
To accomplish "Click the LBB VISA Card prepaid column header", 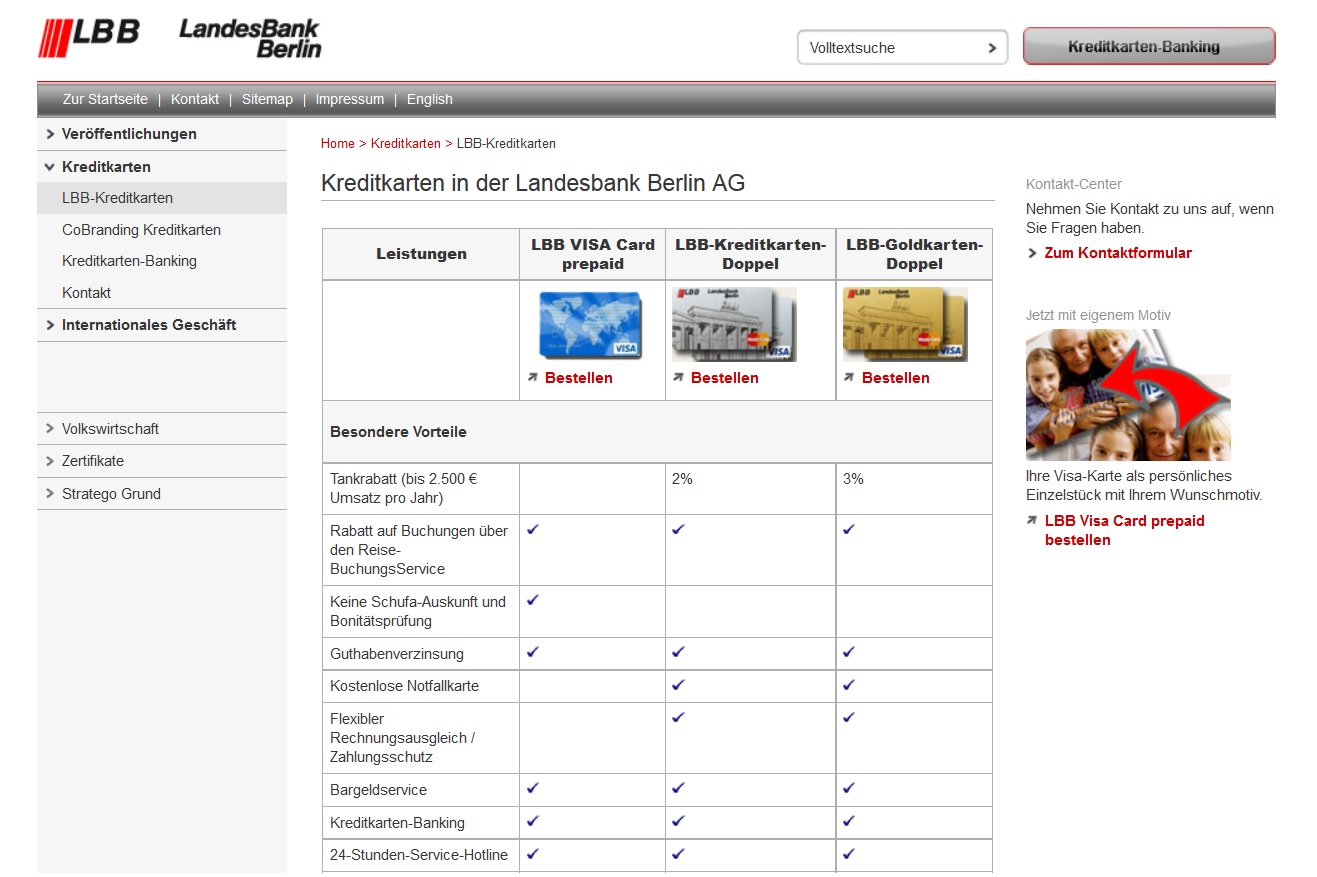I will pyautogui.click(x=593, y=254).
